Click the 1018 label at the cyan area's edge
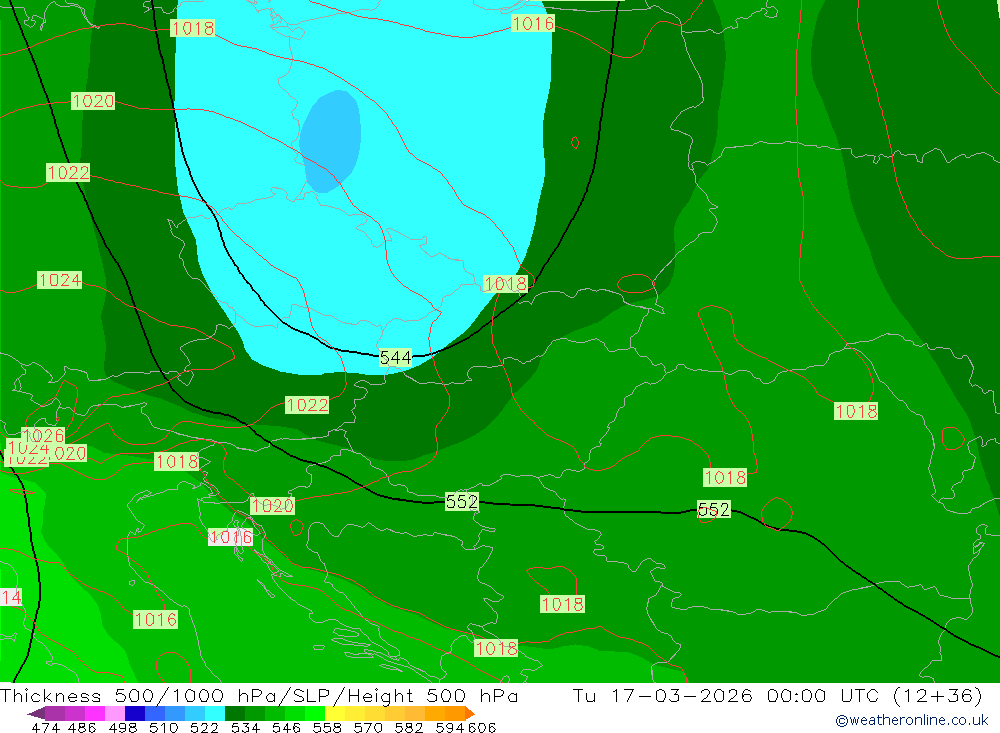The height and width of the screenshot is (733, 1000). pos(506,283)
